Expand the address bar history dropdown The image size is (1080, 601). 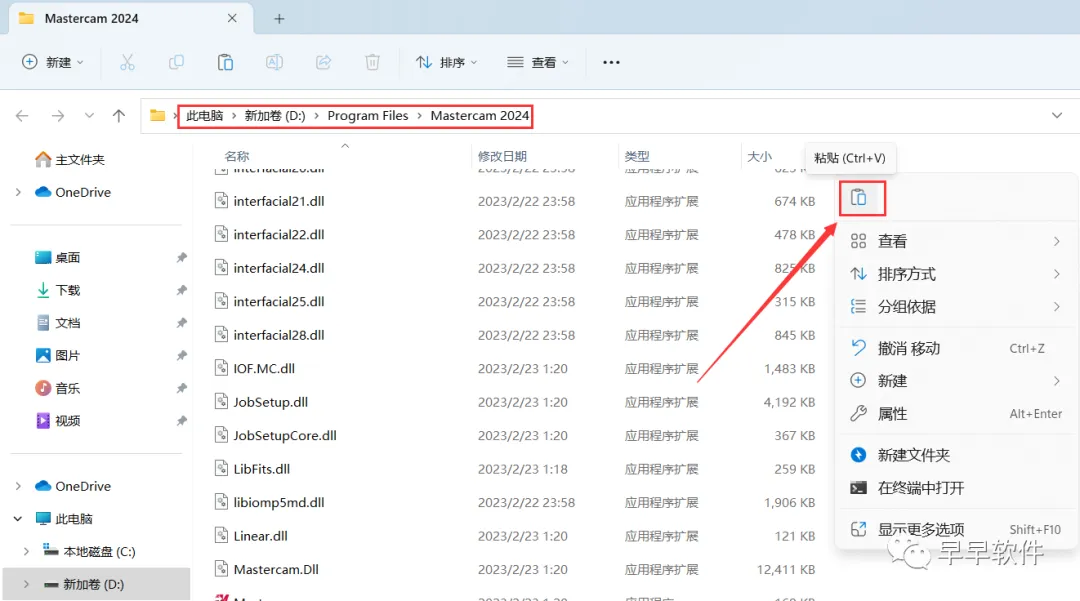pyautogui.click(x=1057, y=116)
